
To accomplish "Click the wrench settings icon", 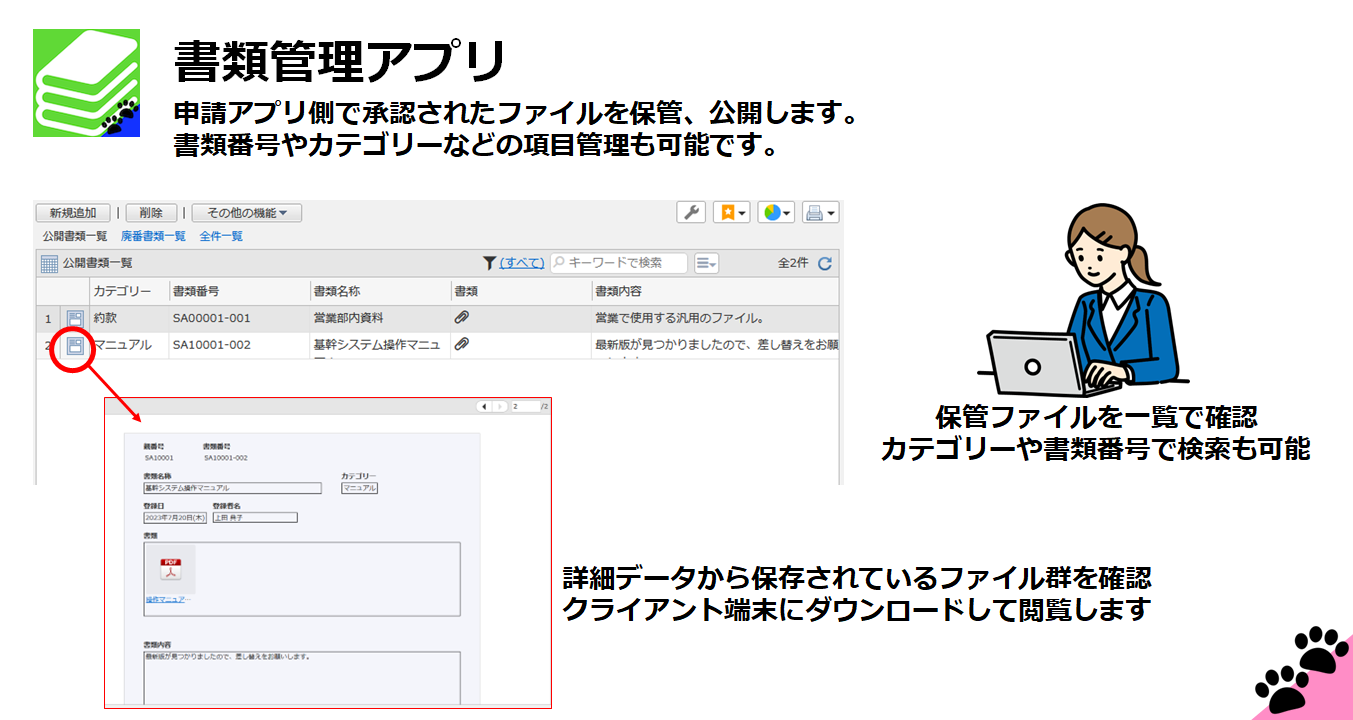I will 691,212.
